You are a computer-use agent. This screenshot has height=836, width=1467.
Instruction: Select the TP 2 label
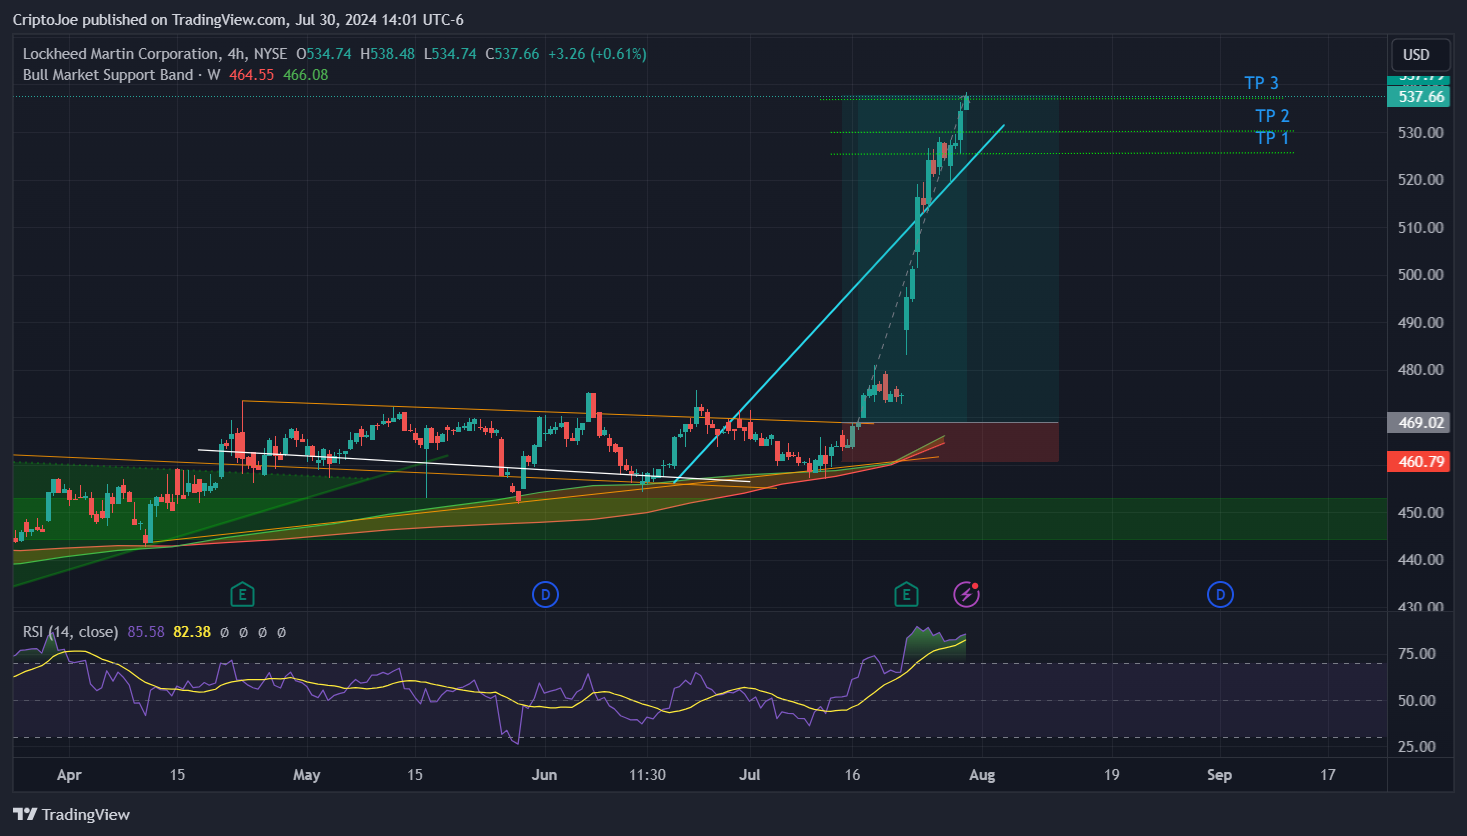tap(1272, 116)
